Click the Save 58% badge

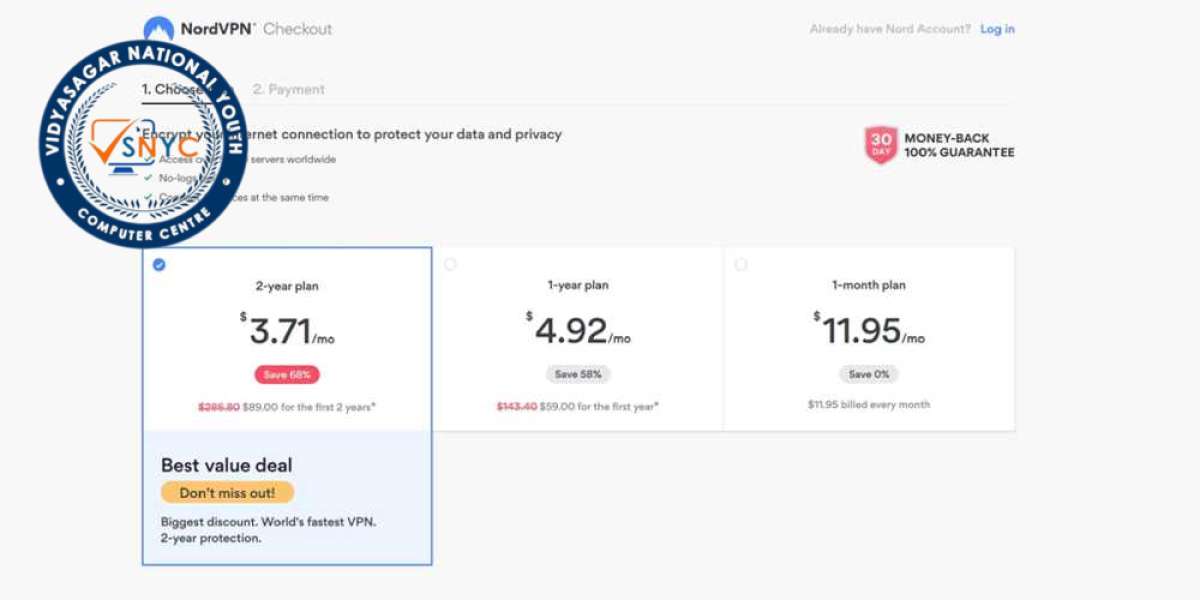[x=578, y=374]
